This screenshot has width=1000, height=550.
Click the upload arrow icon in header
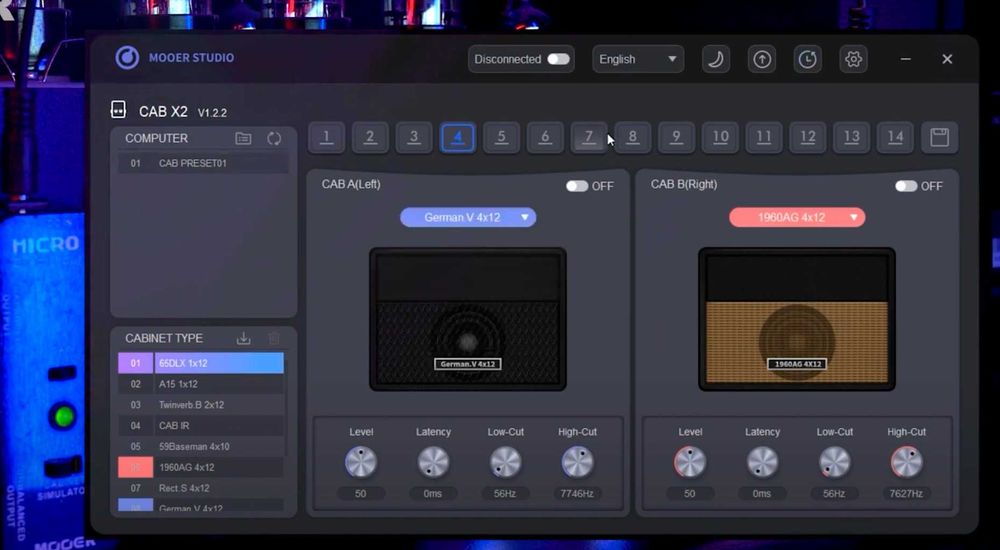[761, 59]
